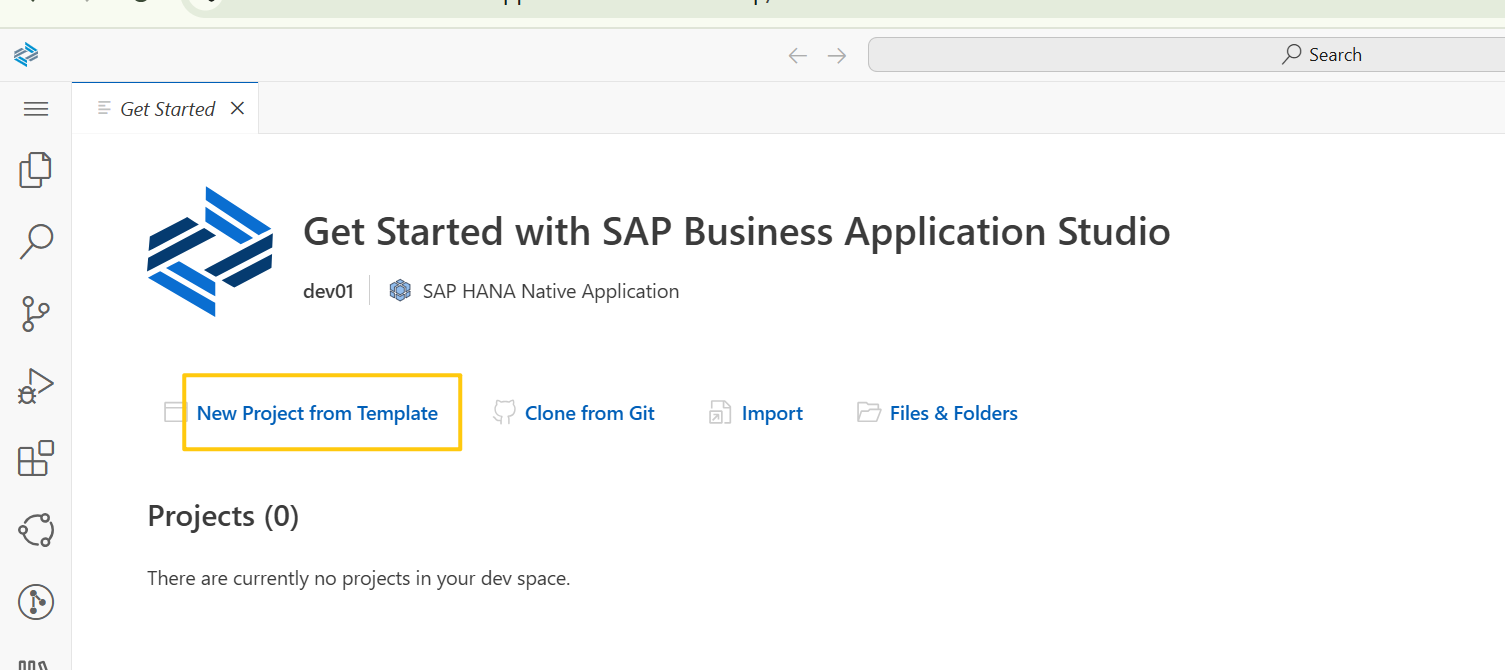Click the GitHub icon beside Clone

[x=504, y=412]
